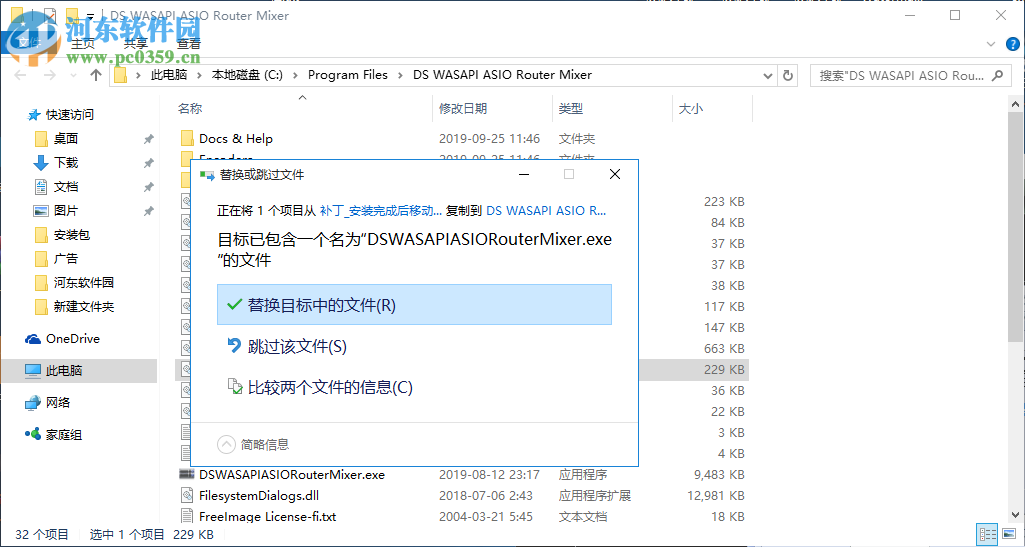This screenshot has height=547, width=1025.
Task: Select Program Files breadcrumb
Action: pyautogui.click(x=348, y=75)
